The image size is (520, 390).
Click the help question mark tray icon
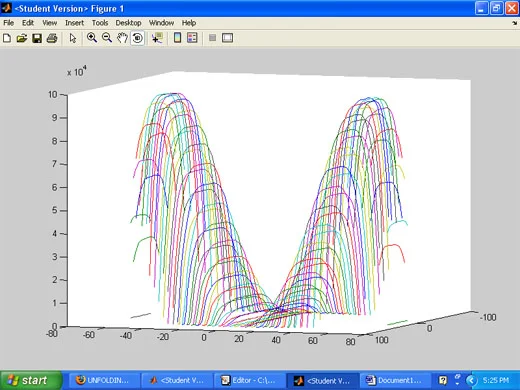(443, 380)
